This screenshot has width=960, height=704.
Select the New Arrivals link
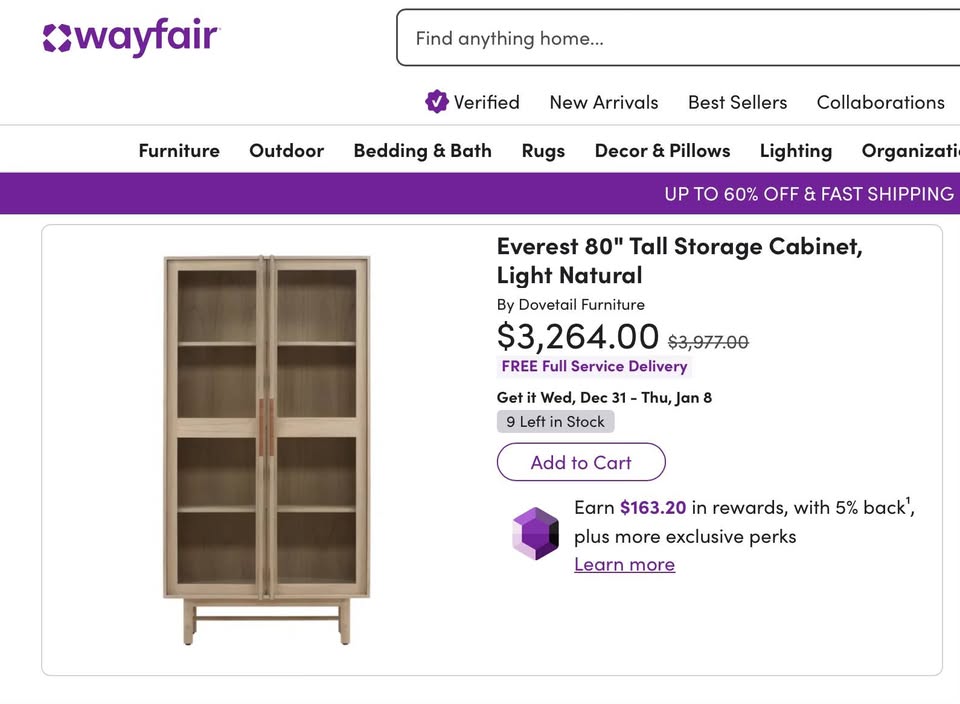[x=603, y=102]
